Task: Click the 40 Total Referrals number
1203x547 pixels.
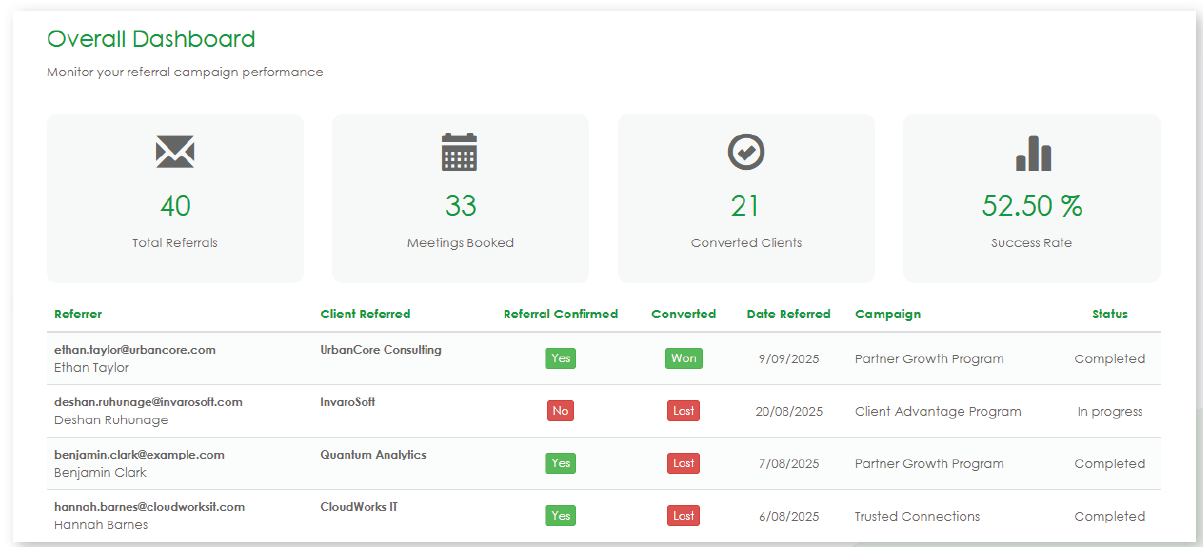Action: pos(175,206)
